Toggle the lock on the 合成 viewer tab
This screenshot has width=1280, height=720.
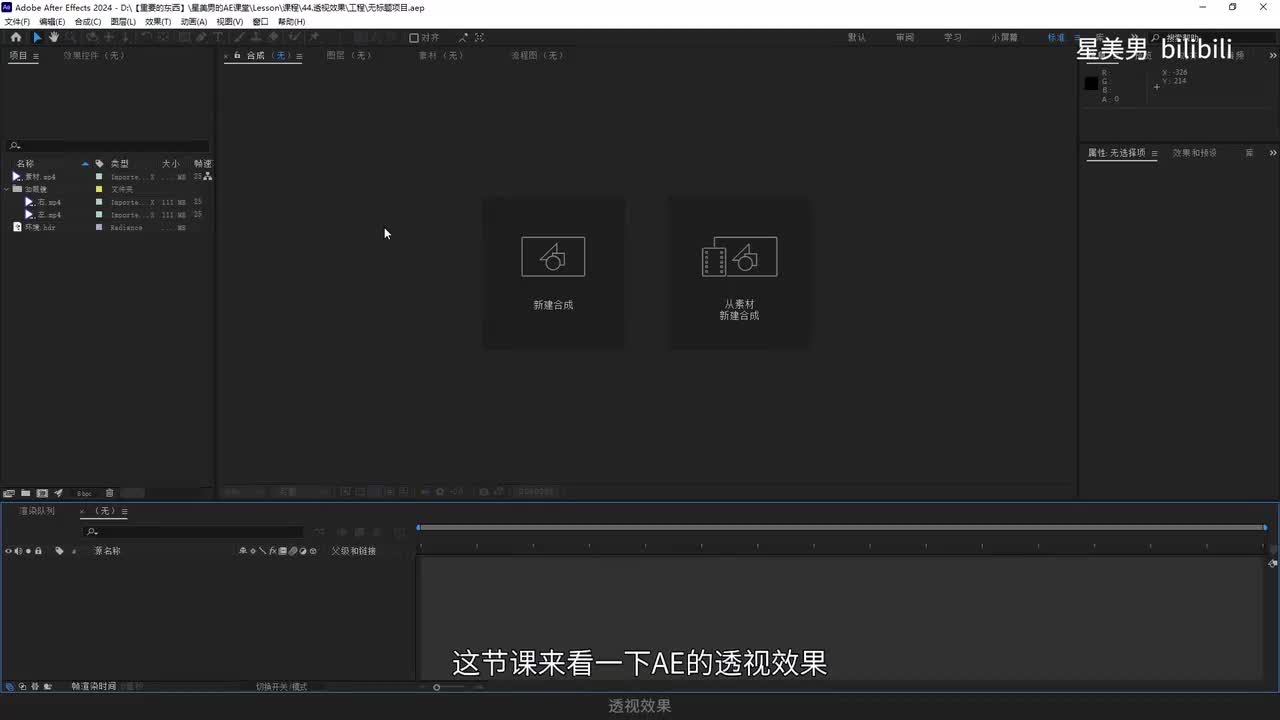click(x=238, y=56)
